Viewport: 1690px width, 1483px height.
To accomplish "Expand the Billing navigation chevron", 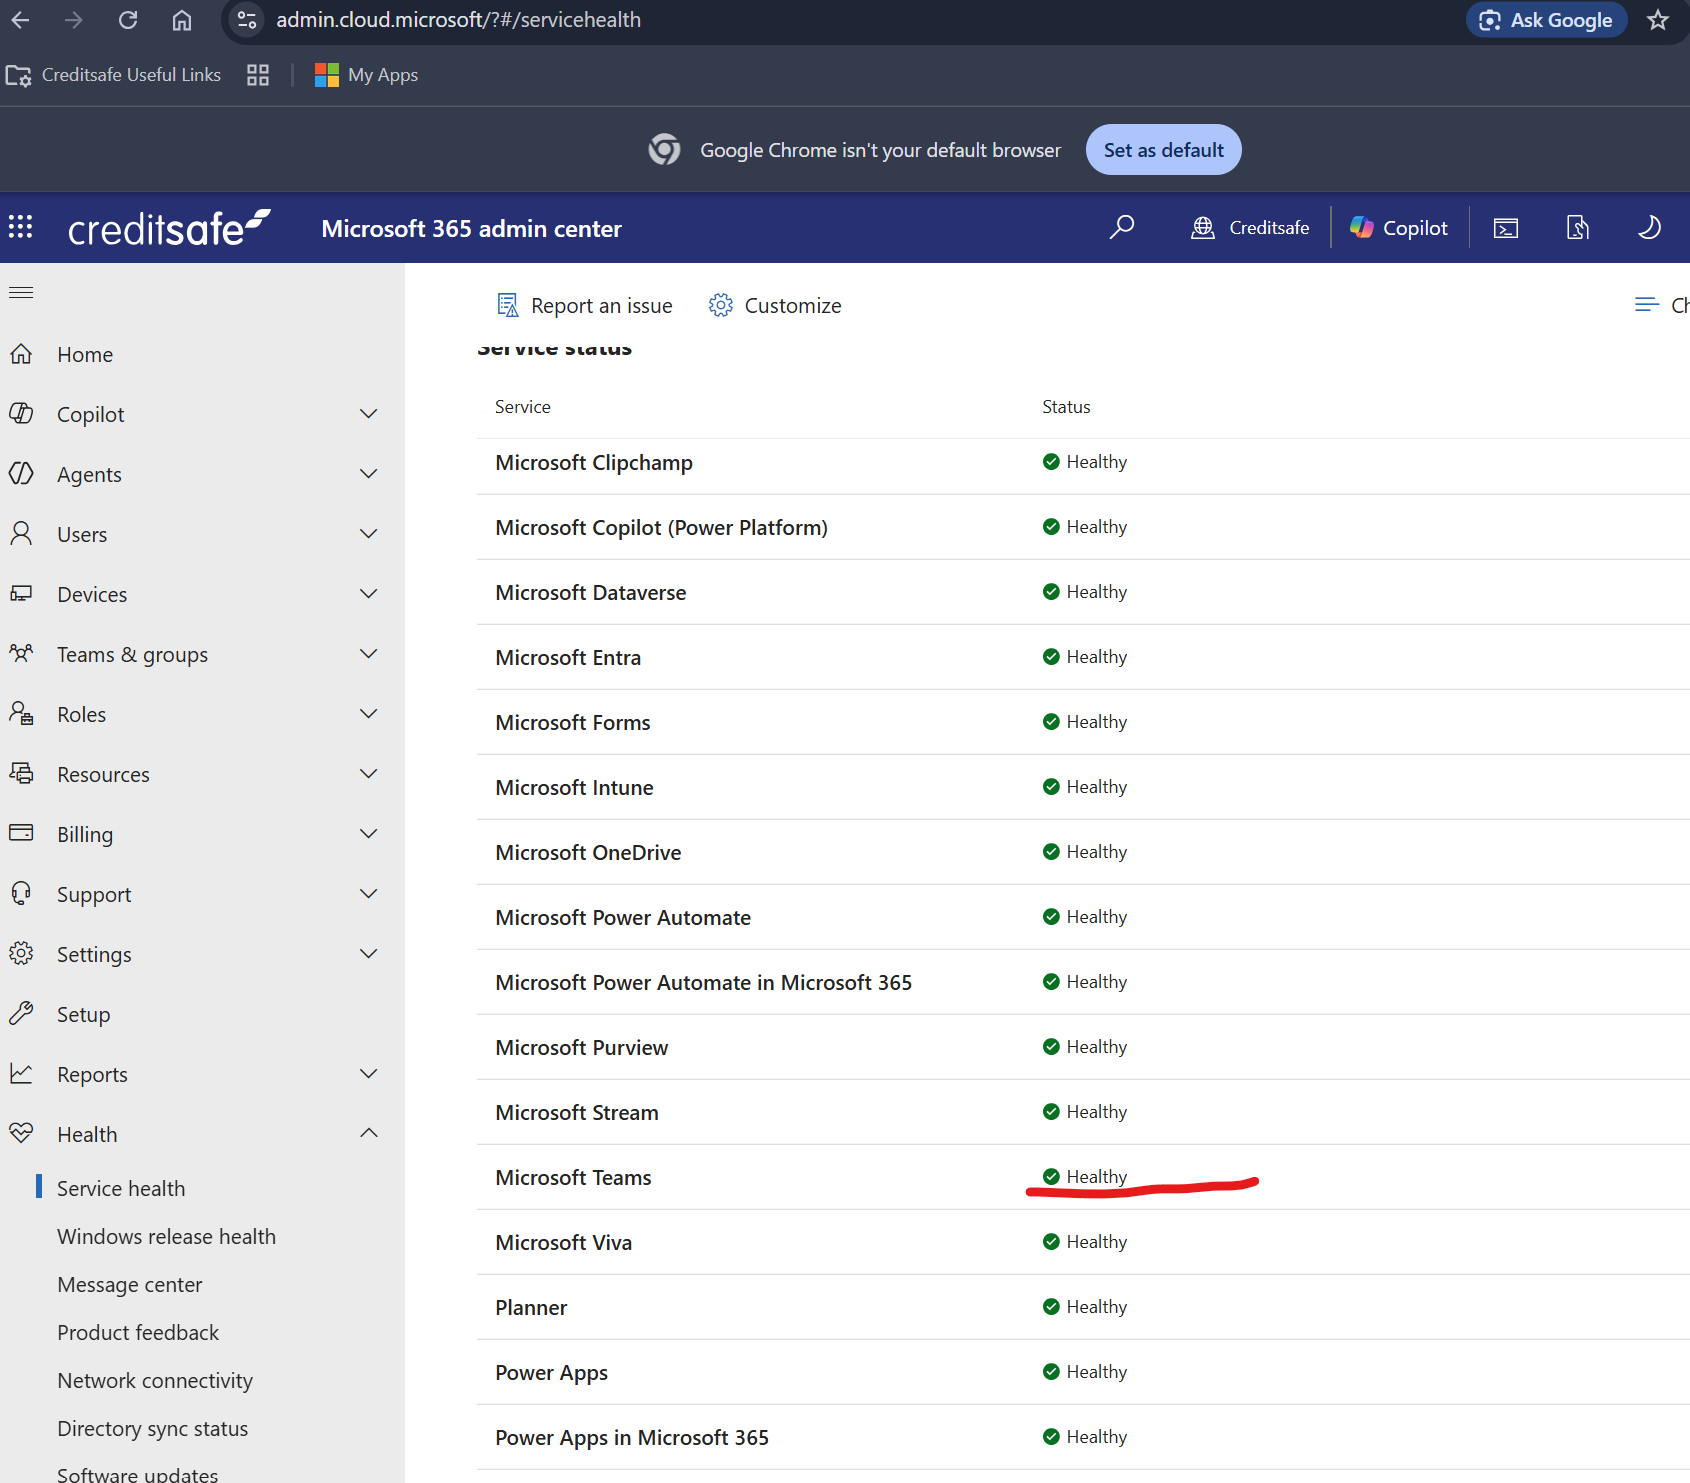I will point(369,834).
